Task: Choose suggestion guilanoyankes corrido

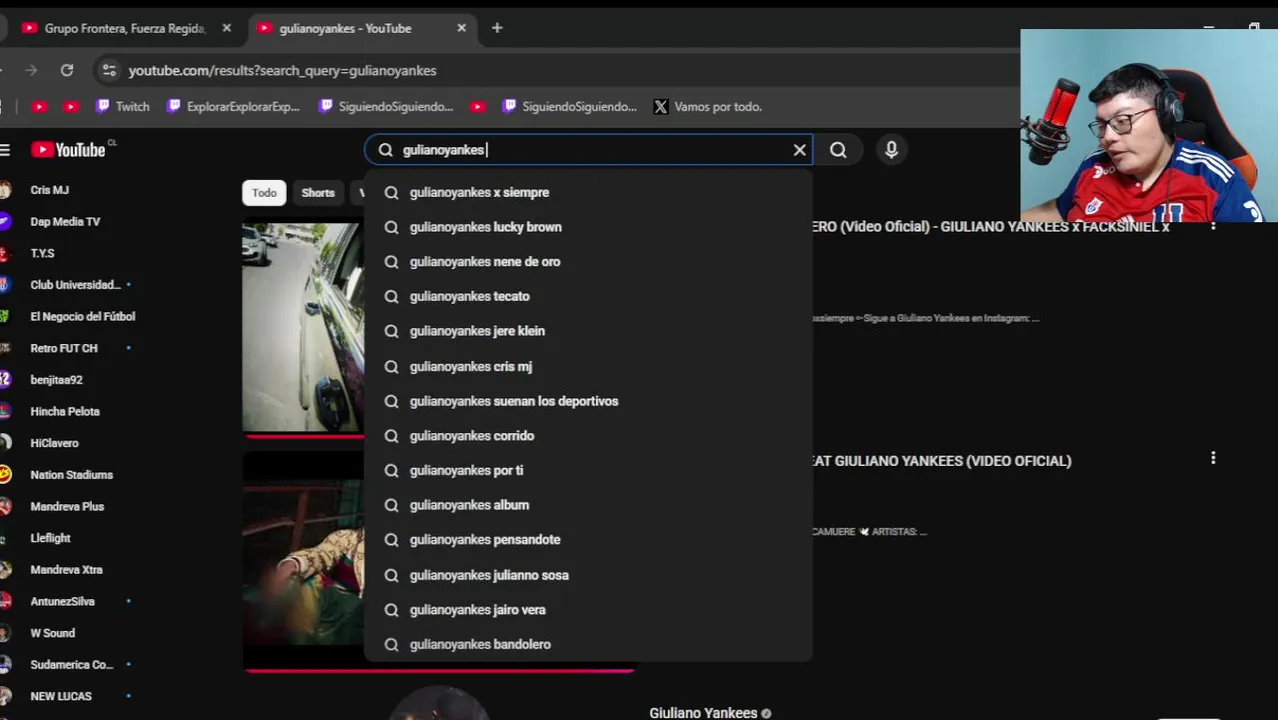Action: point(588,436)
